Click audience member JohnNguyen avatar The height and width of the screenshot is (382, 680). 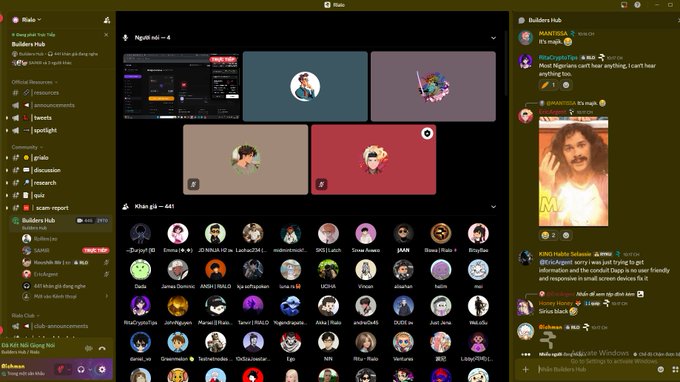pos(178,306)
